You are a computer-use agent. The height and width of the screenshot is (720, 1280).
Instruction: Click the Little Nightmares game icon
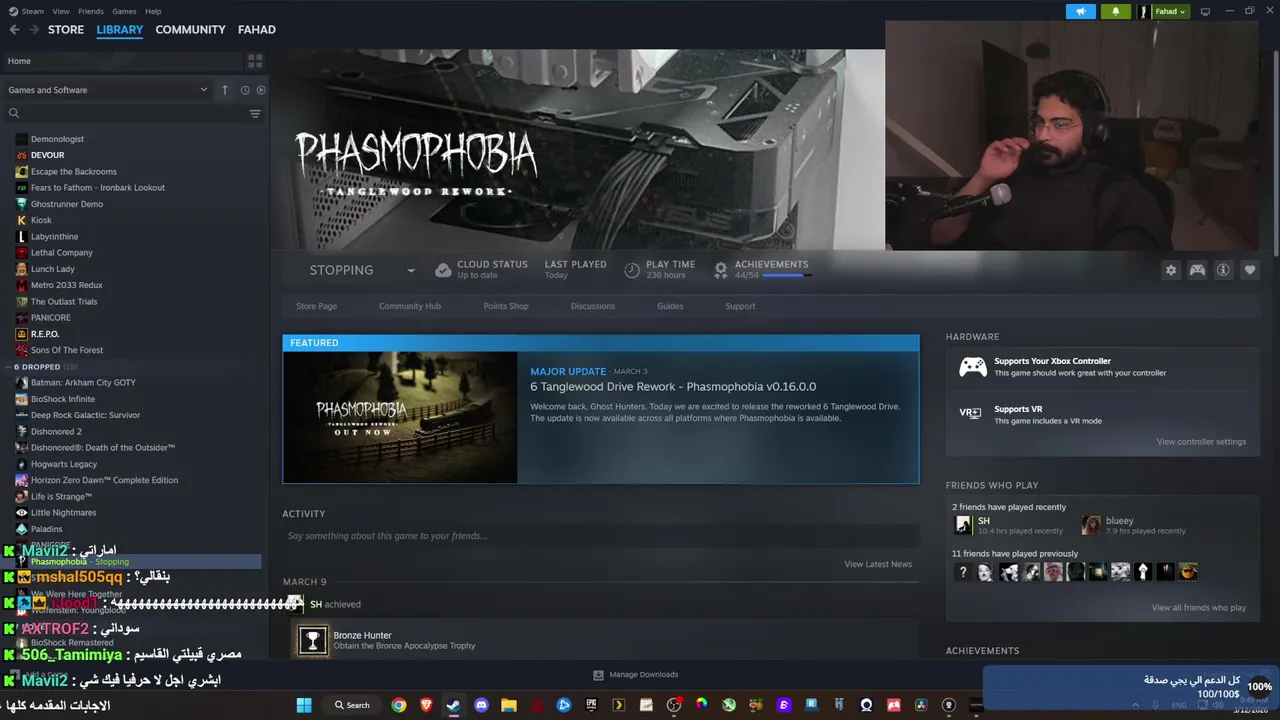tap(22, 513)
